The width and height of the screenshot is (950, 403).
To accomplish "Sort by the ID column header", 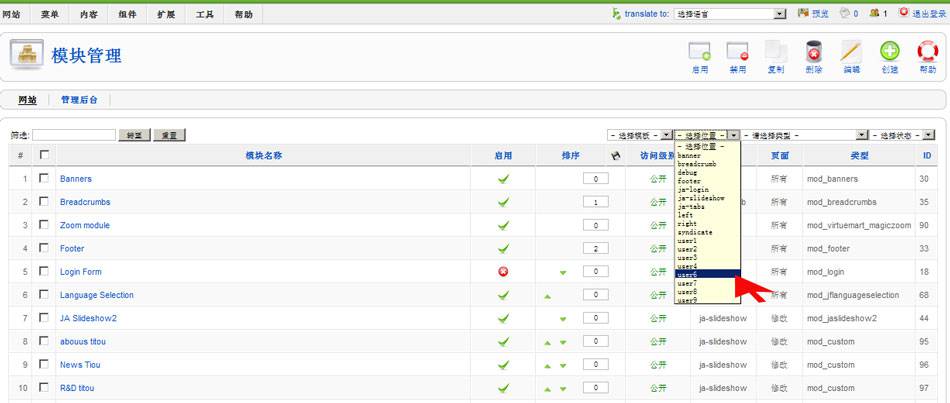I will click(x=927, y=156).
